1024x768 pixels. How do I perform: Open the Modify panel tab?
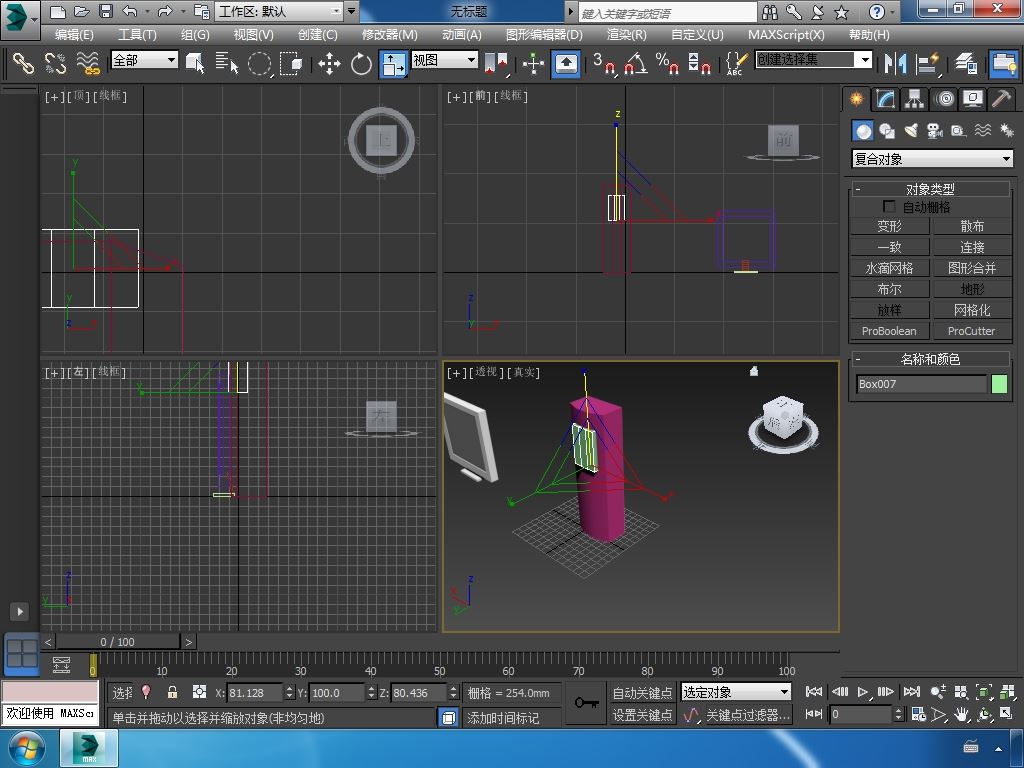click(885, 99)
